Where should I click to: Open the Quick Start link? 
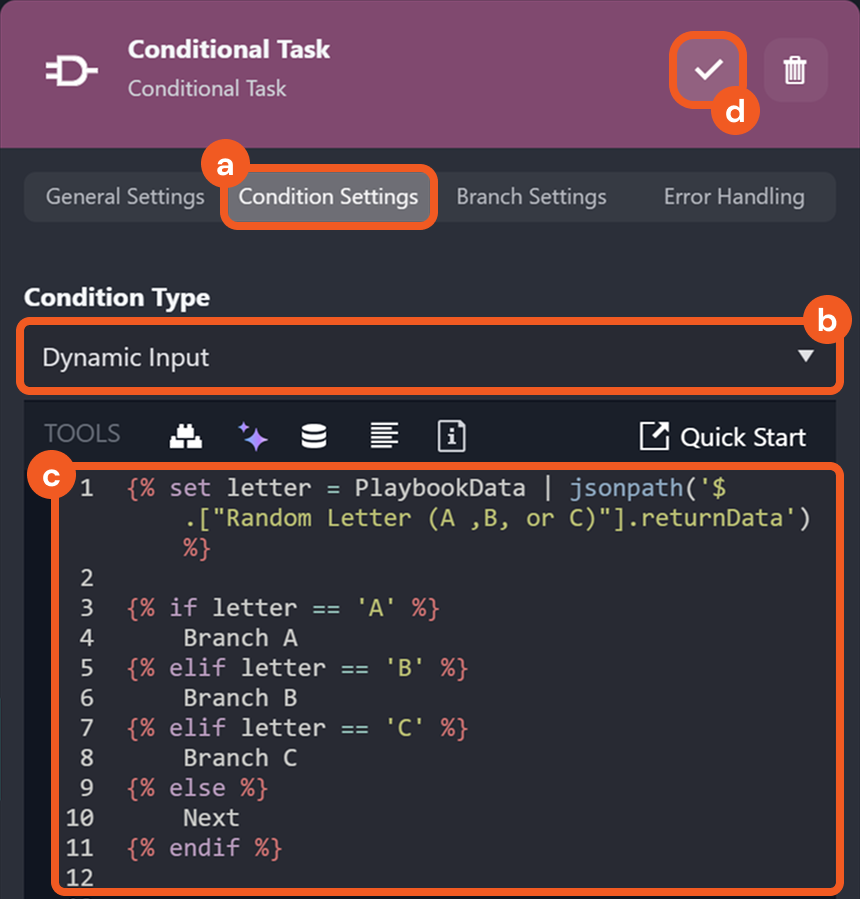coord(742,437)
